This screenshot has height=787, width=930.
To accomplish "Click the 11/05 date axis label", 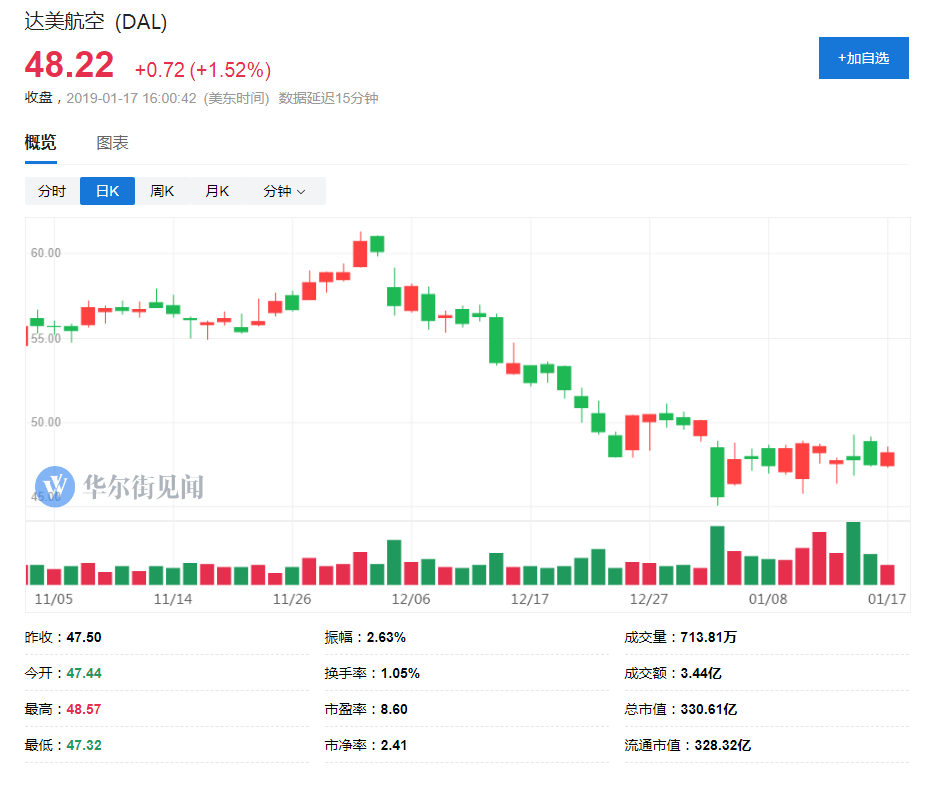I will [53, 599].
